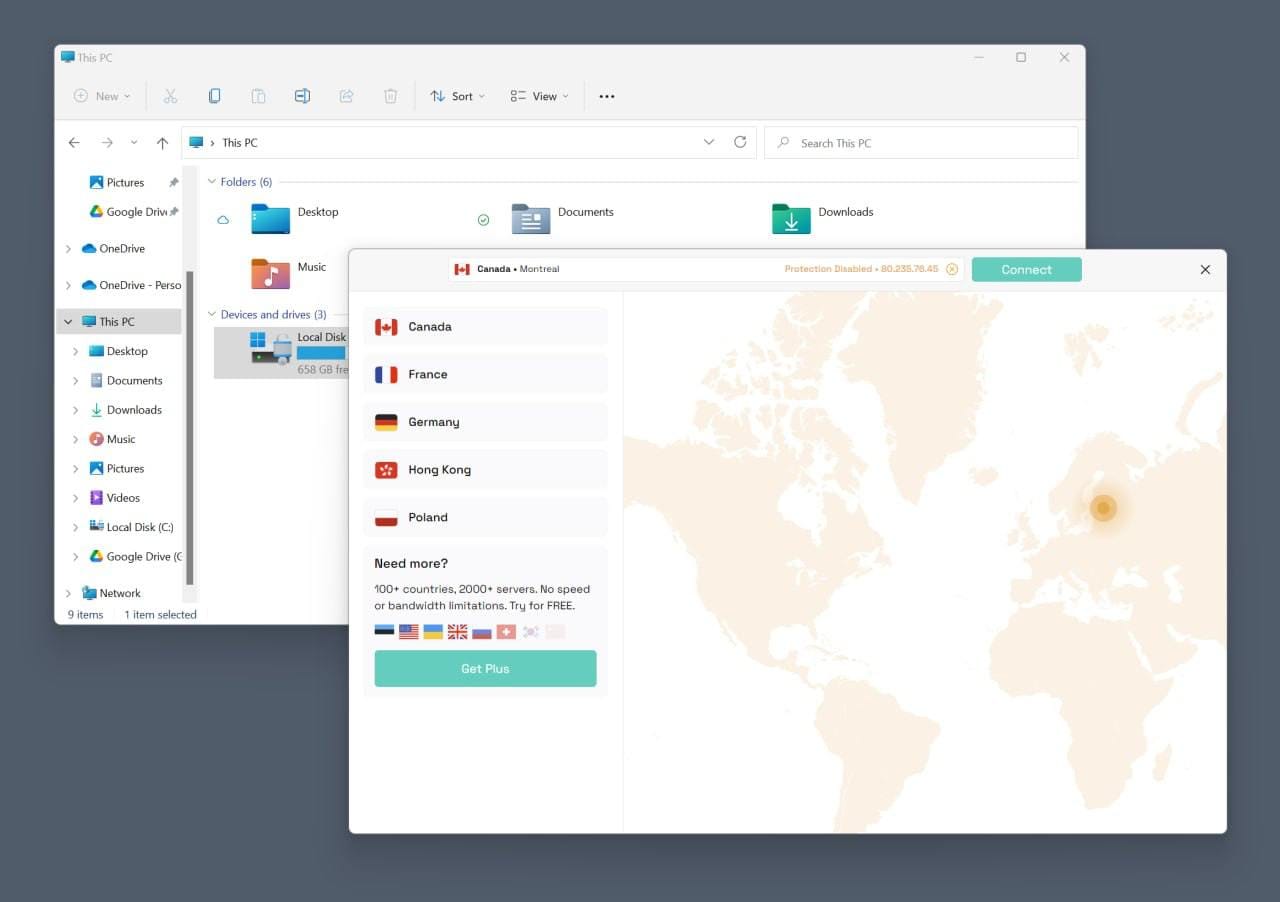The image size is (1280, 902).
Task: Click the Delete trash icon in File Explorer
Action: 390,96
